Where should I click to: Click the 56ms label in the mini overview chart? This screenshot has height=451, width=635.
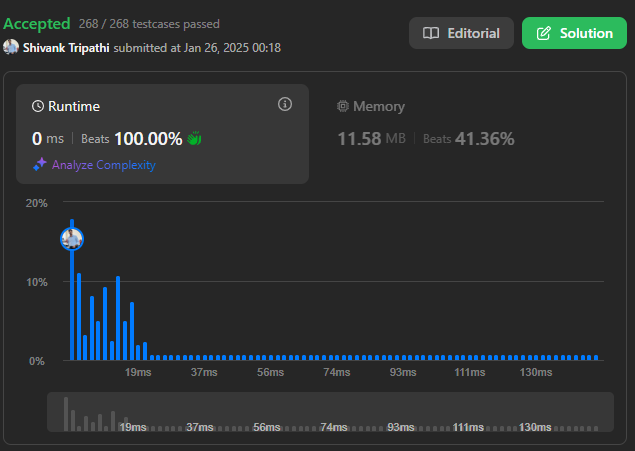coord(266,427)
